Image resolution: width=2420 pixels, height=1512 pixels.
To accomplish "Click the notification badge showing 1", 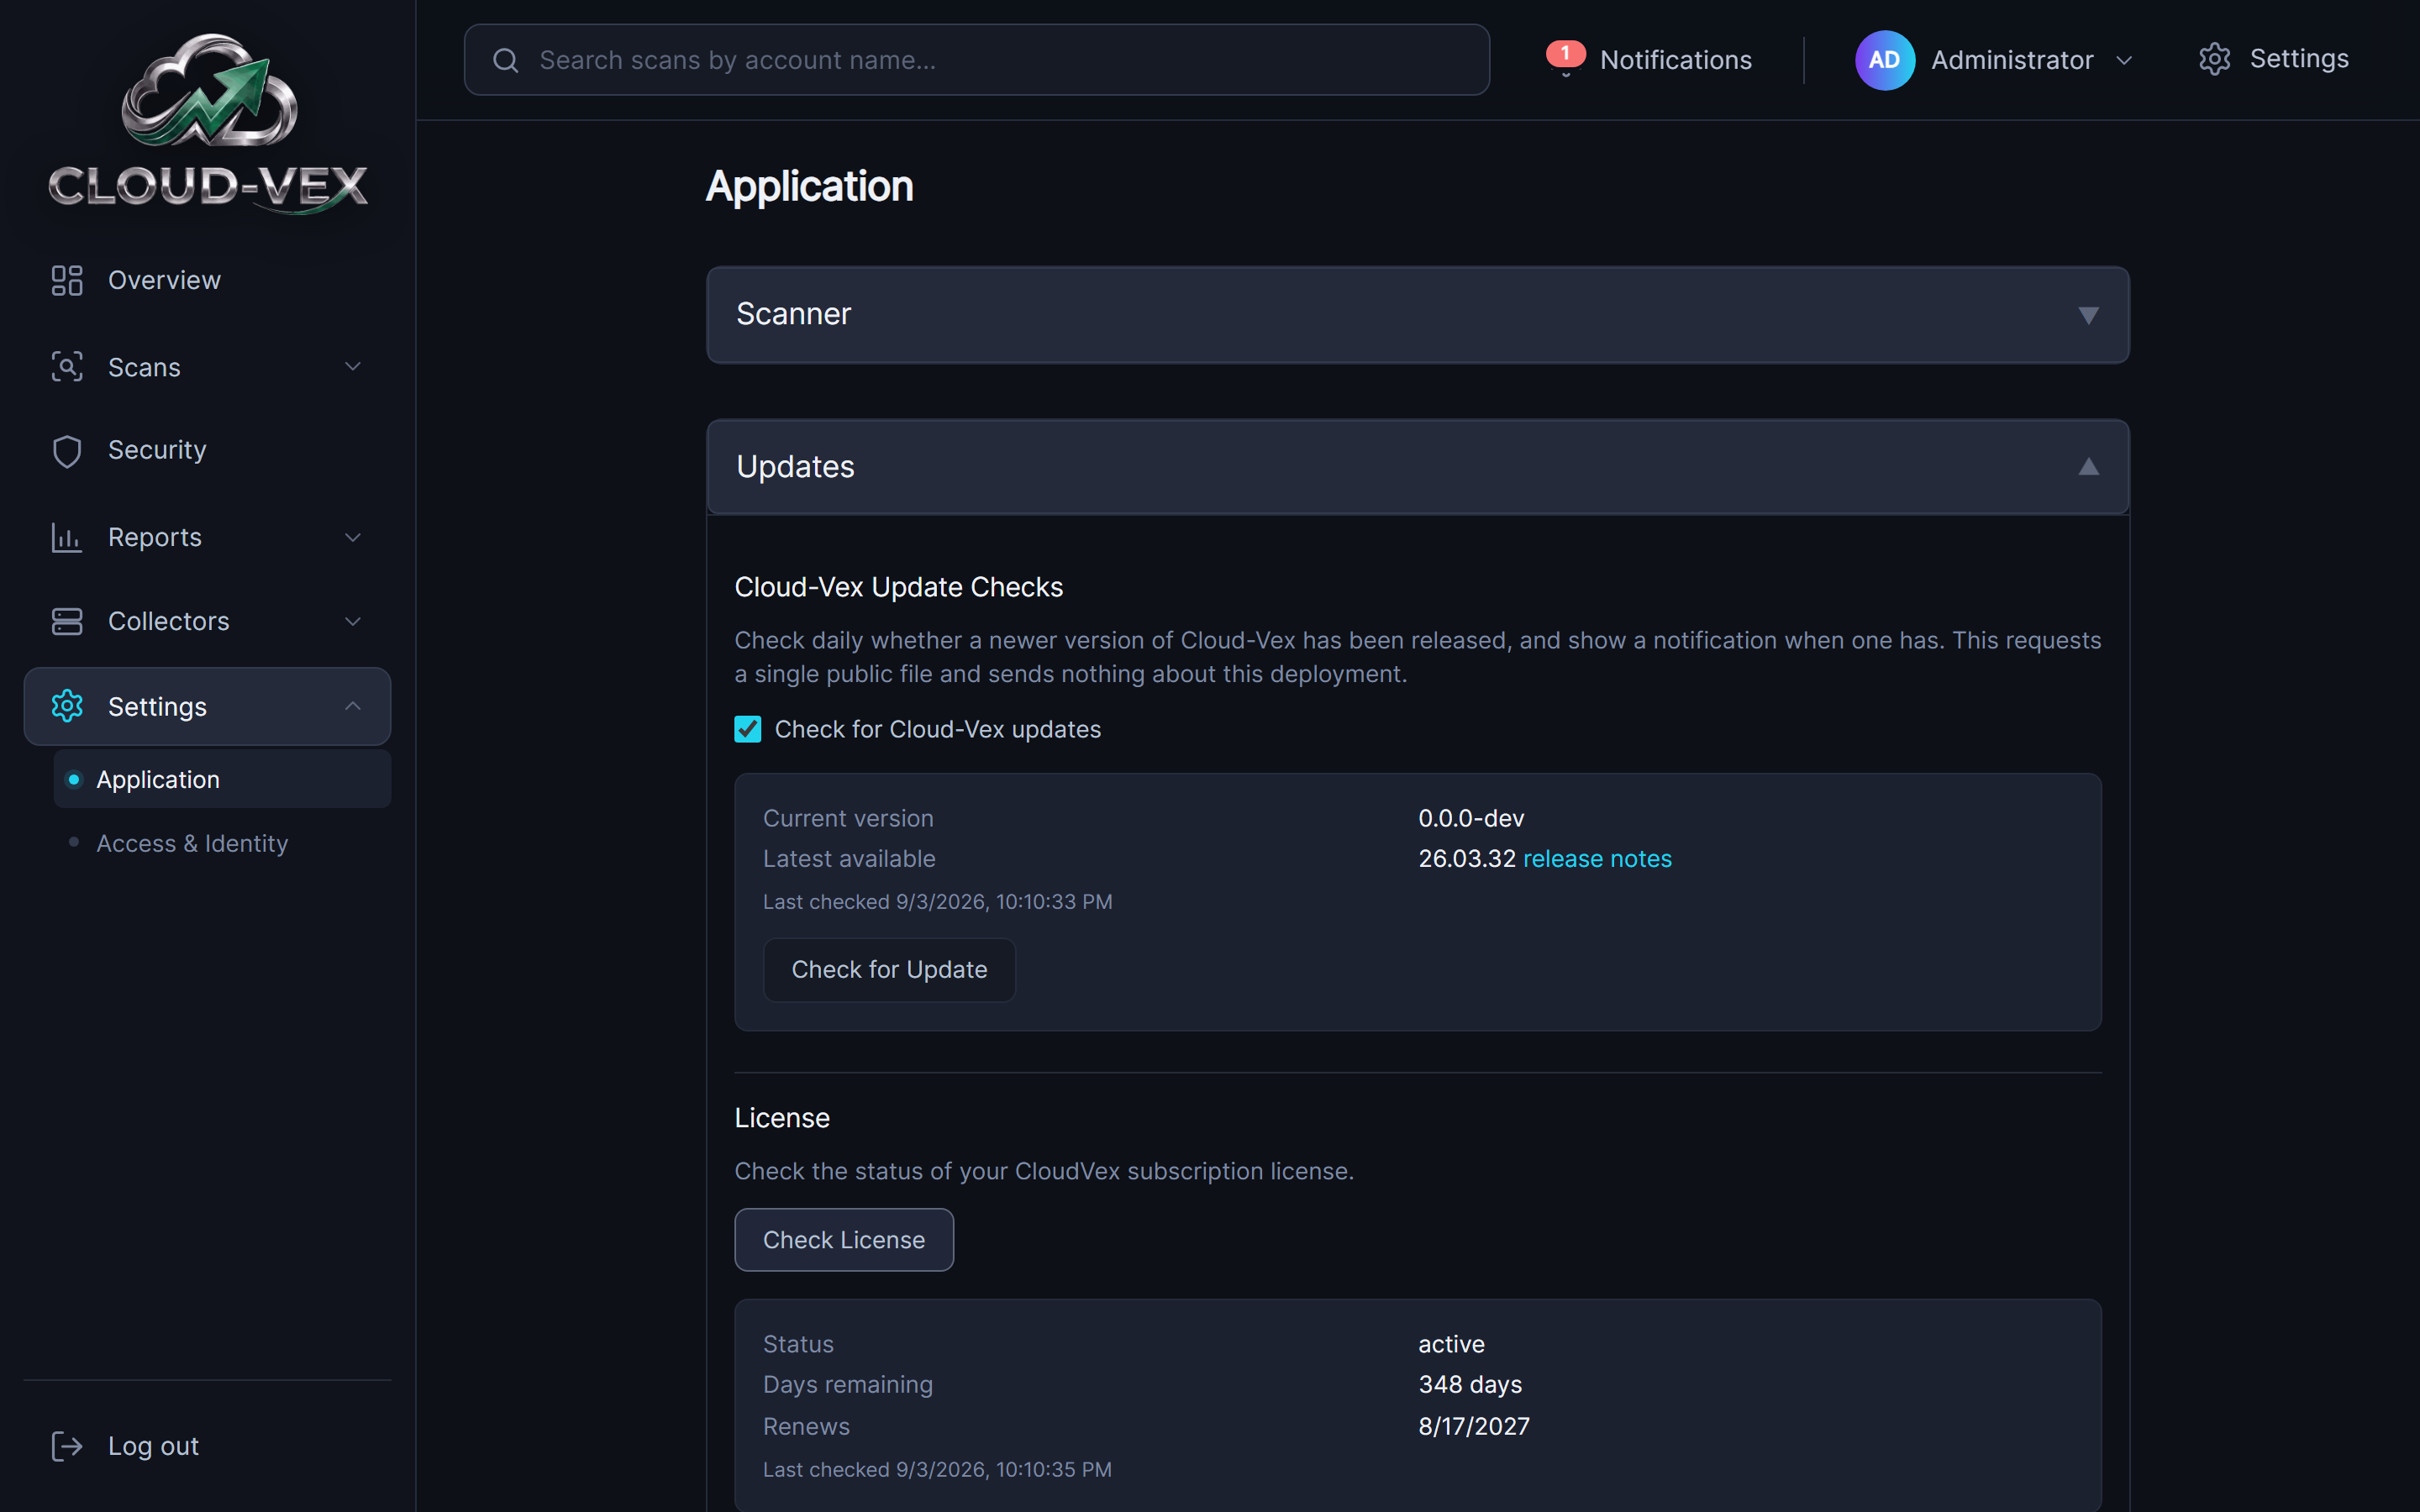I will [1565, 53].
